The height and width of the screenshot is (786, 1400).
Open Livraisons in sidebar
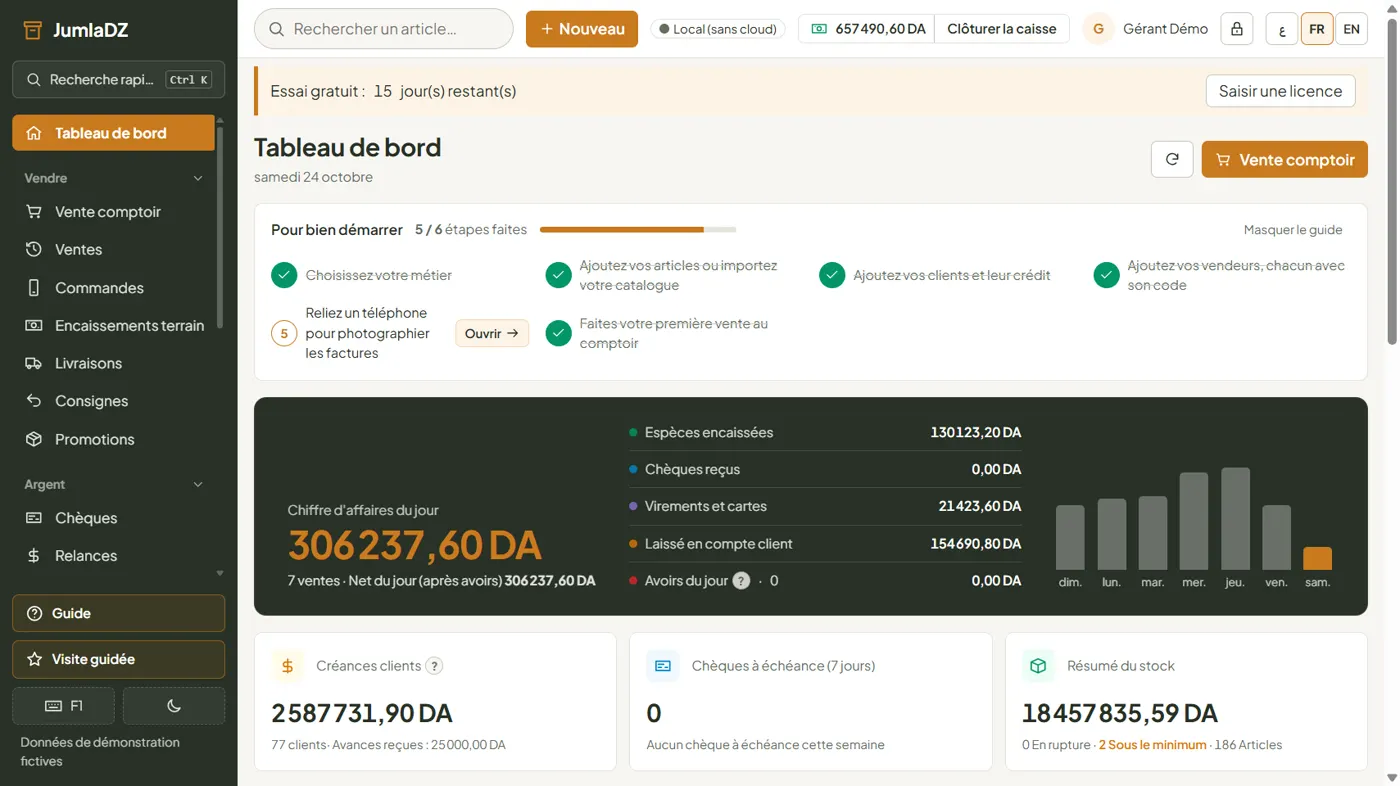pos(113,364)
